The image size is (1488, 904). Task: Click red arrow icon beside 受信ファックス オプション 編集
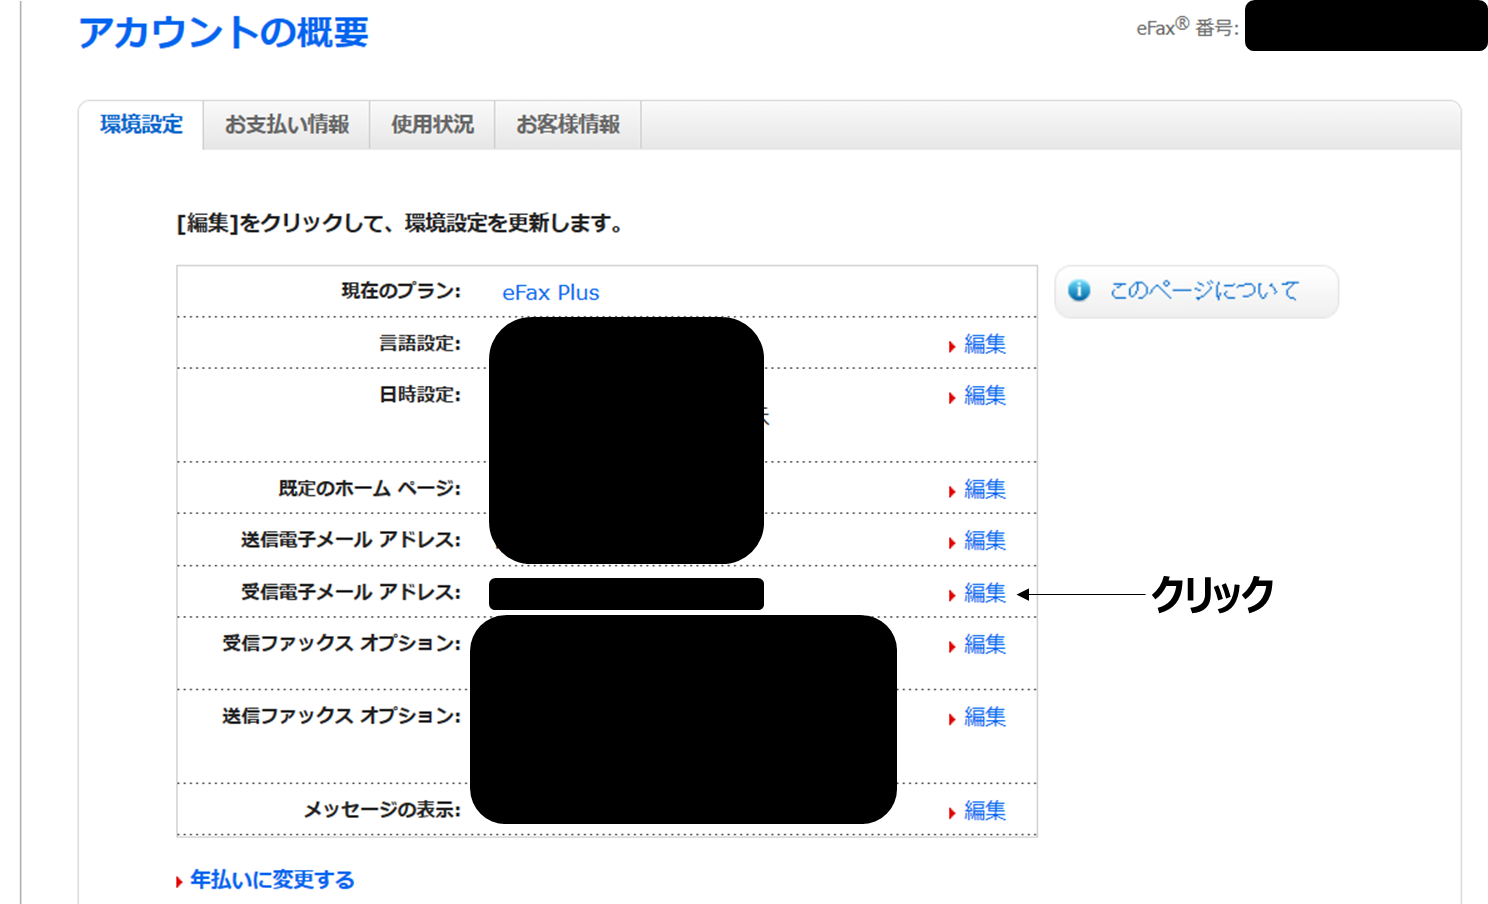pos(952,647)
